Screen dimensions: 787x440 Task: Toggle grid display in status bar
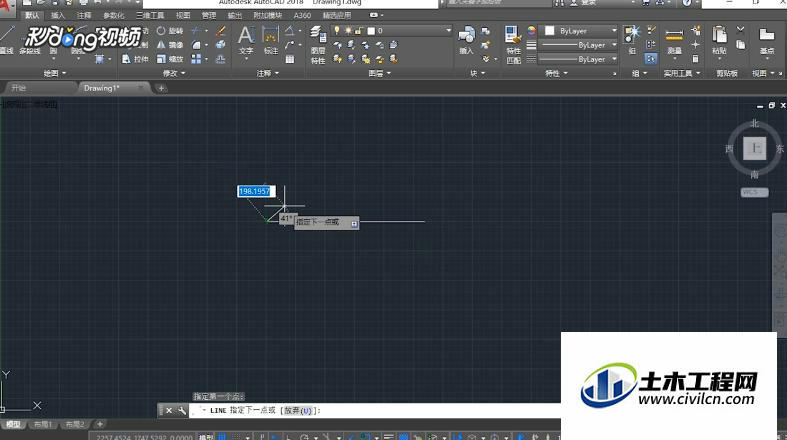[222, 437]
